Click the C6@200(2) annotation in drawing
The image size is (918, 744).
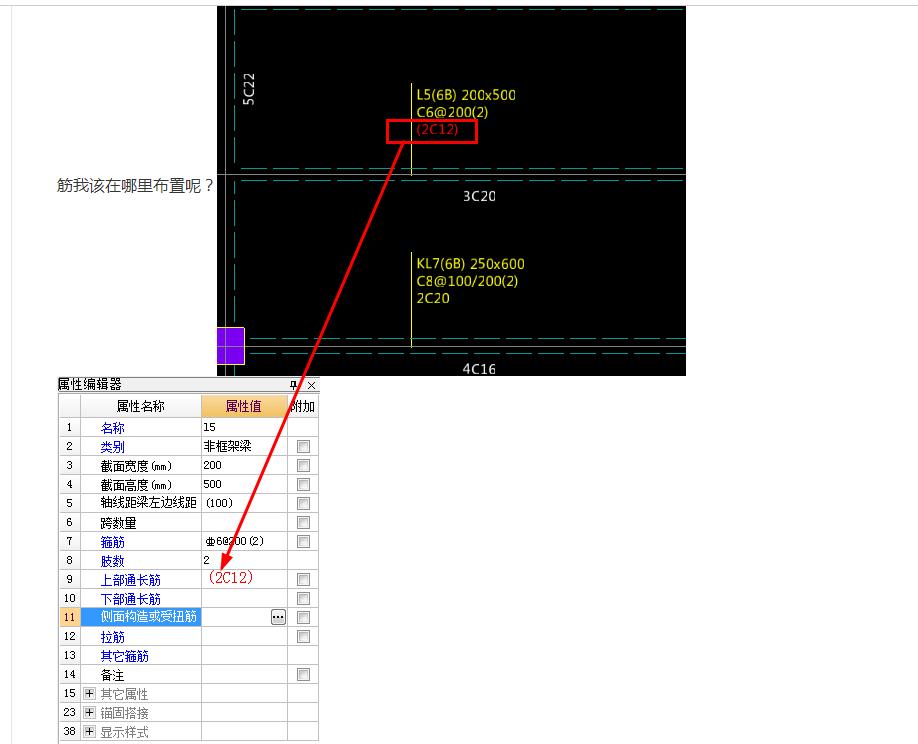tap(452, 112)
